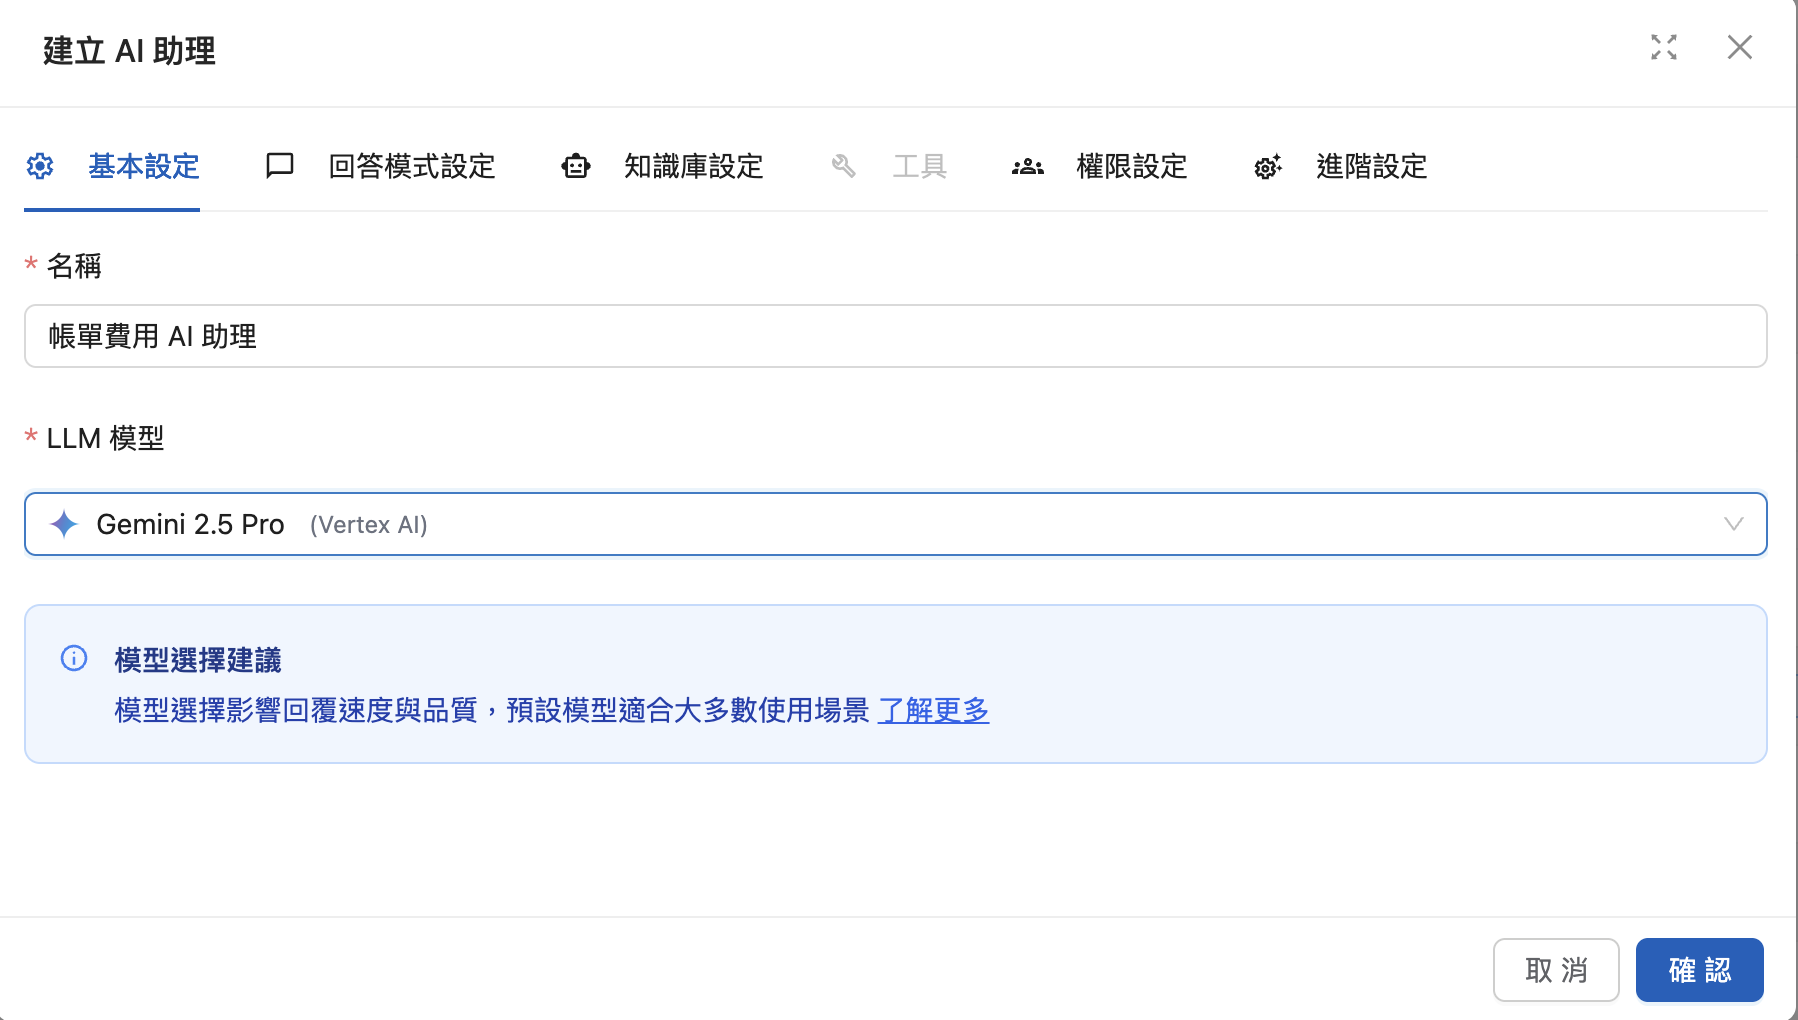Click the sparkle gear icon for 進階設定
Viewport: 1798px width, 1020px height.
coord(1268,166)
